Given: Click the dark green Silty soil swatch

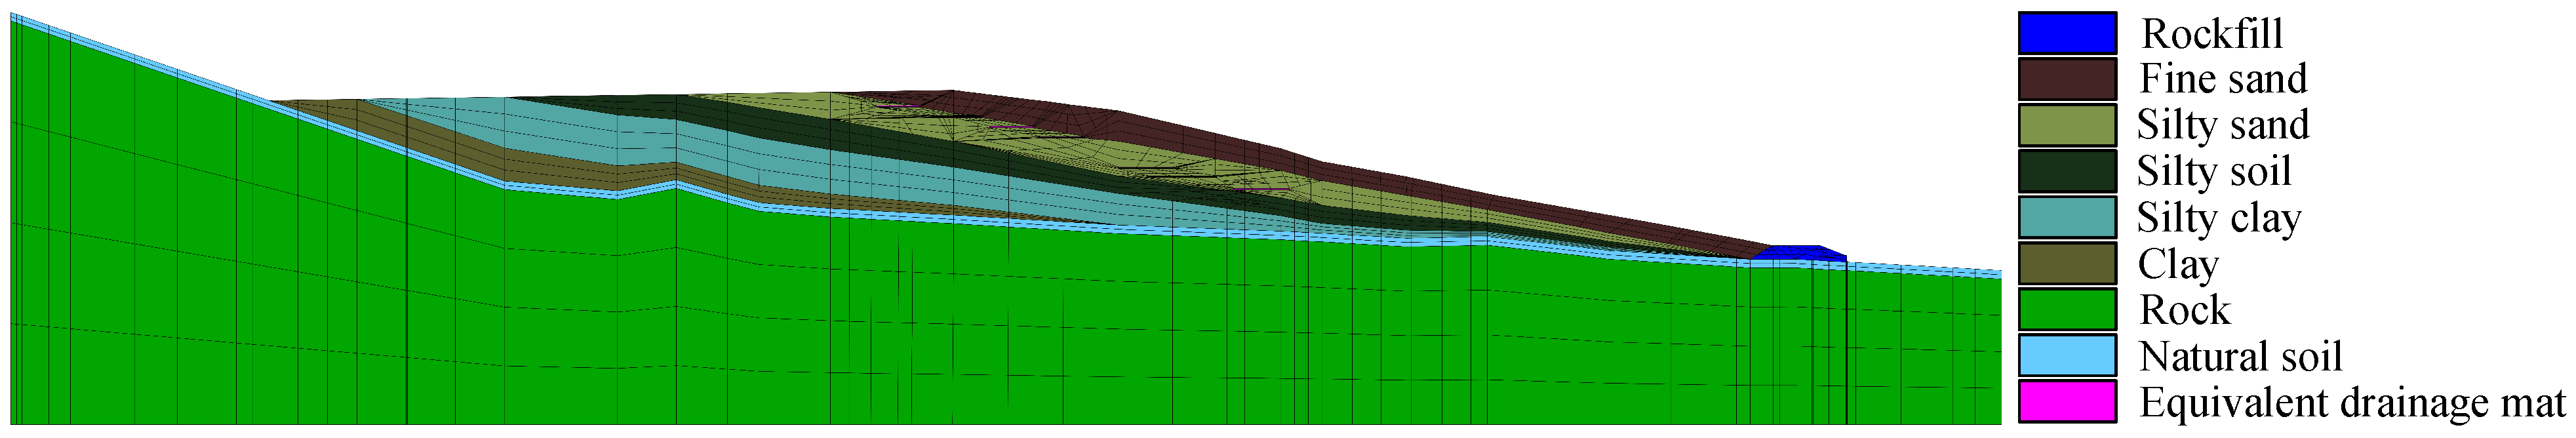Looking at the screenshot, I should tap(2067, 171).
